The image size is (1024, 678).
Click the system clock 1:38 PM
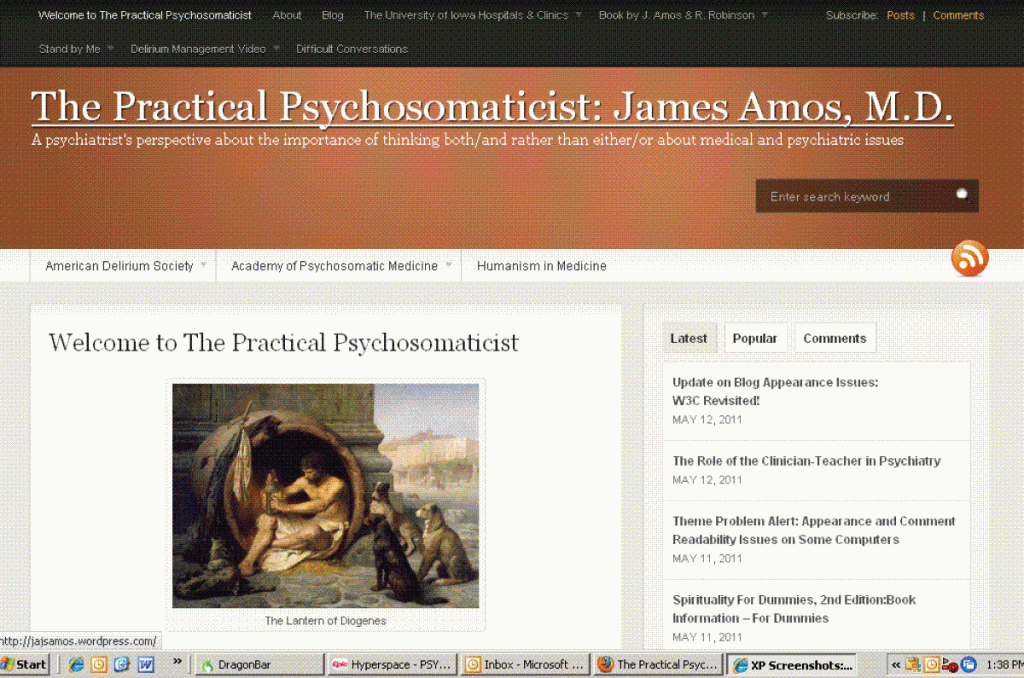1004,665
